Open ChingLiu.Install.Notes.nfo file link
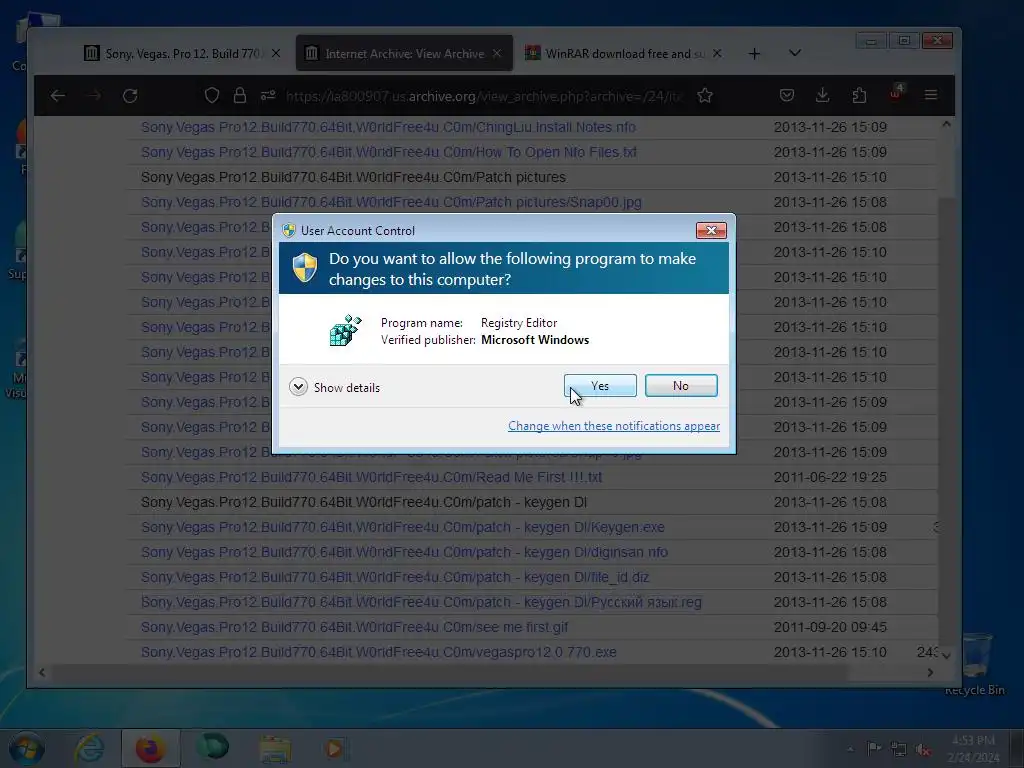 coord(388,127)
